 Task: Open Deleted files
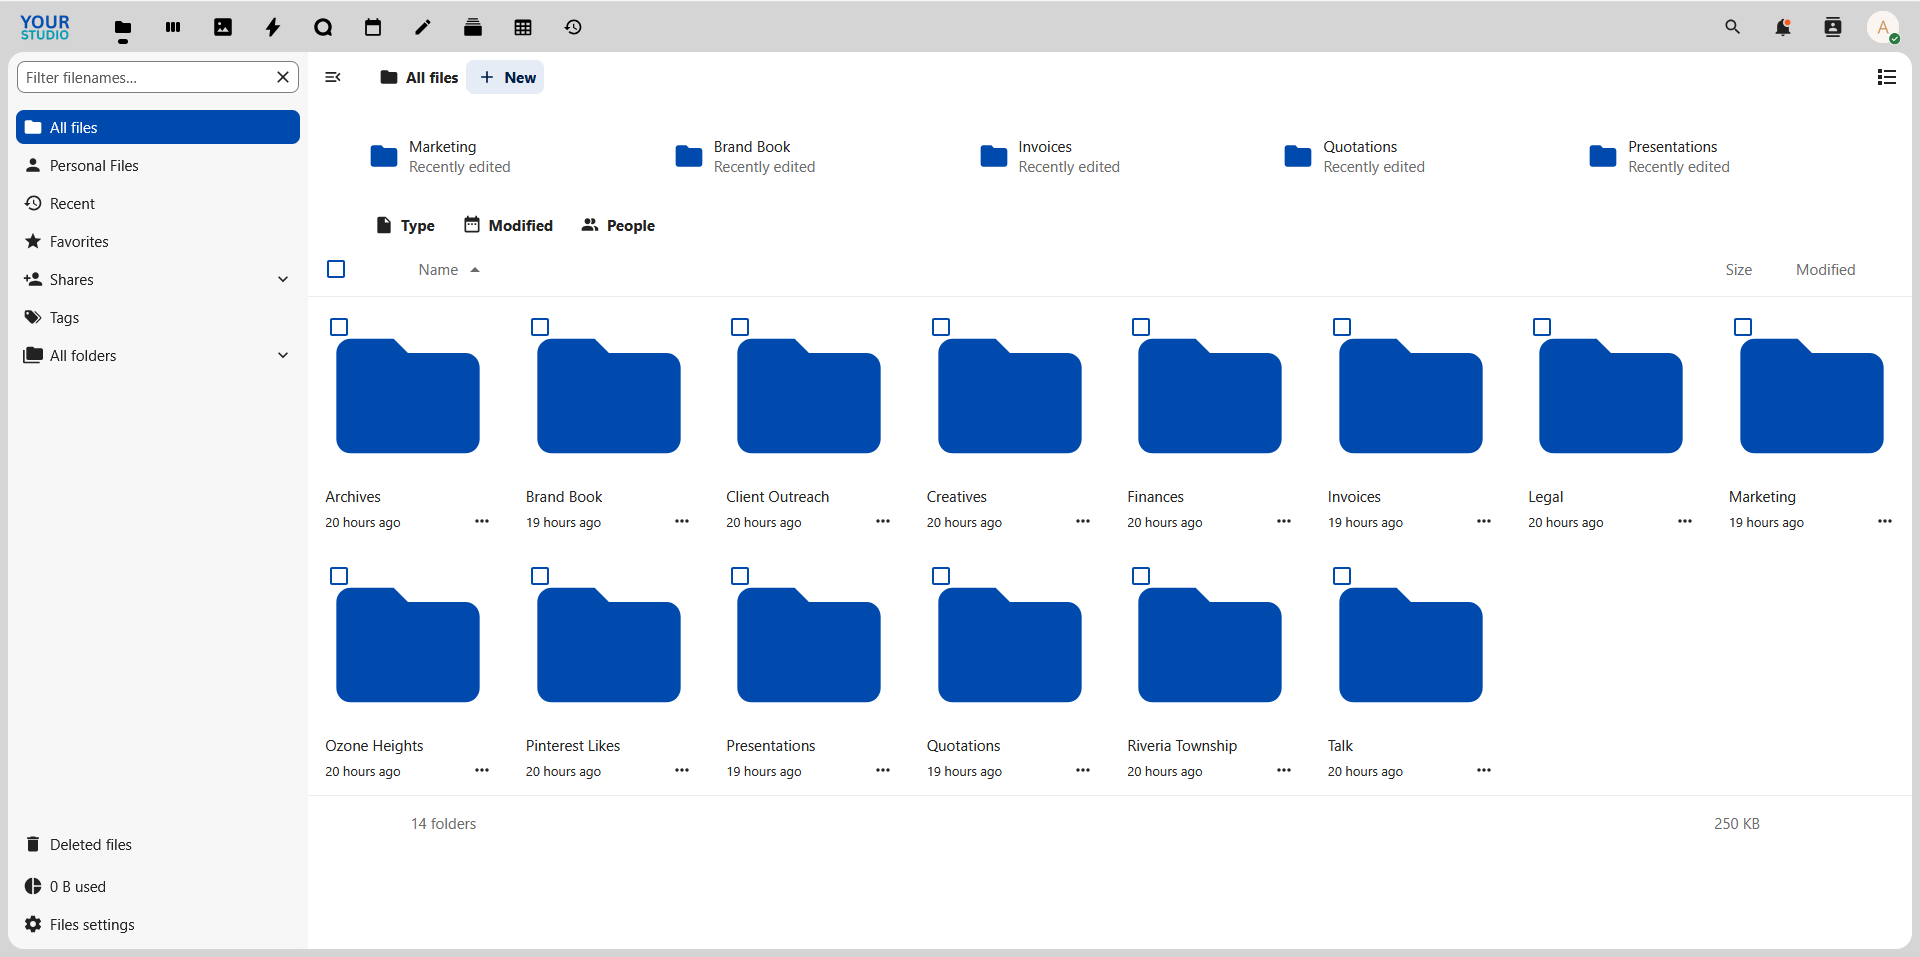pos(158,845)
